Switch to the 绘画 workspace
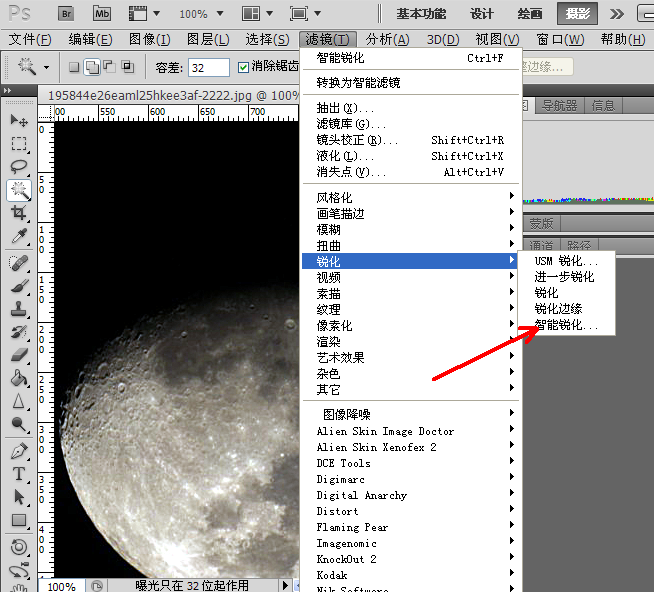Screen dimensions: 654x592 pyautogui.click(x=530, y=14)
